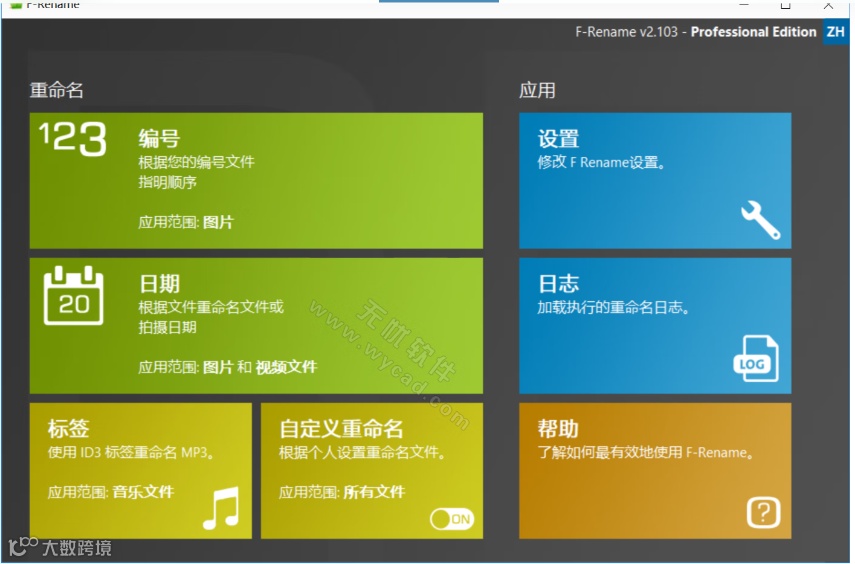
Task: Click the LOG file icon
Action: point(756,359)
